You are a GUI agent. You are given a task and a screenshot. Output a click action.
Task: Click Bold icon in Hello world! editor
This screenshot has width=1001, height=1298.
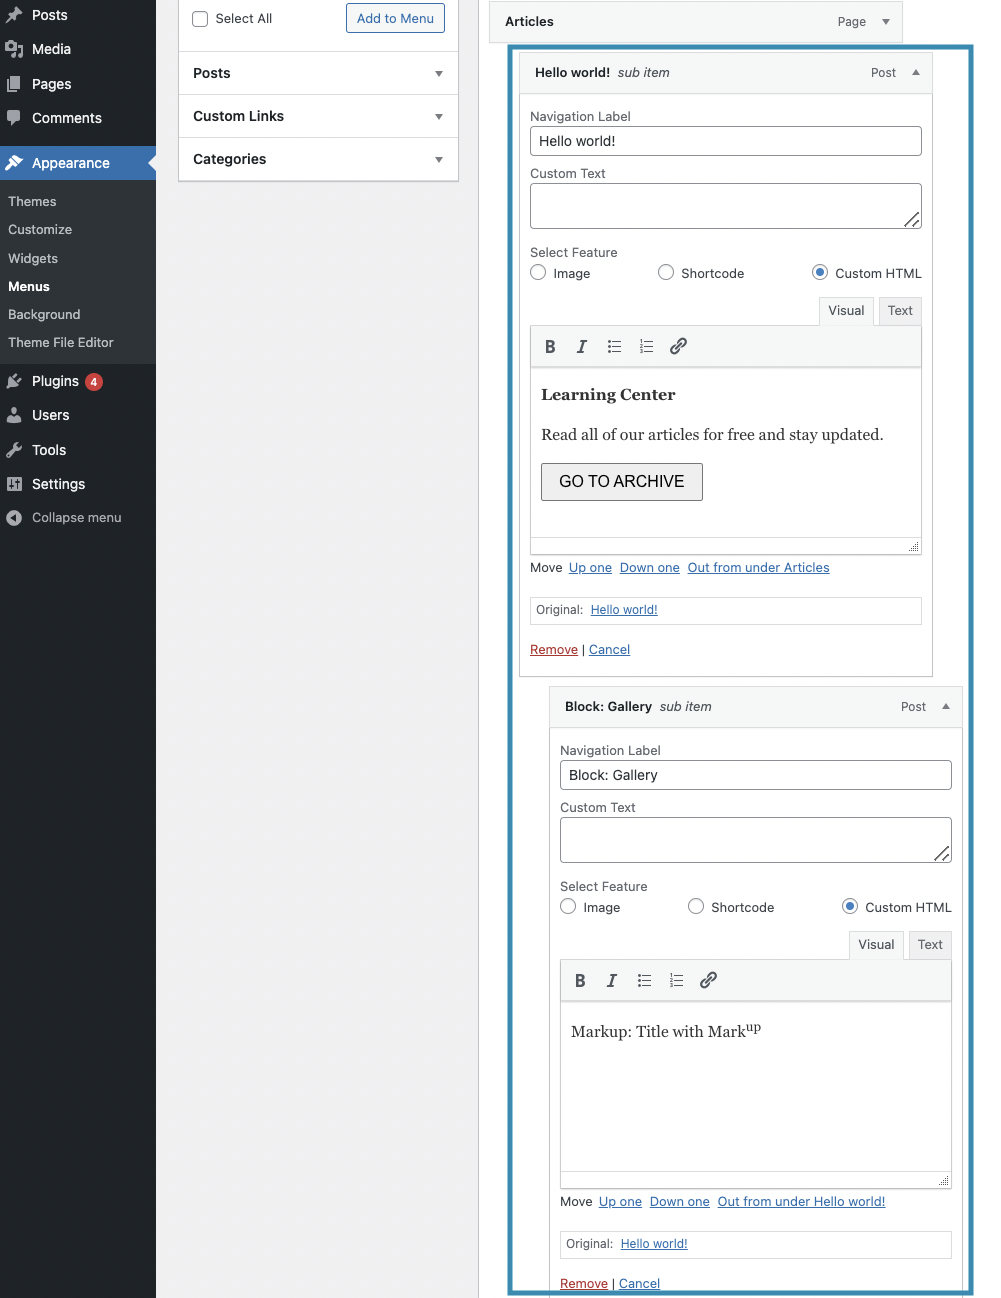[550, 346]
